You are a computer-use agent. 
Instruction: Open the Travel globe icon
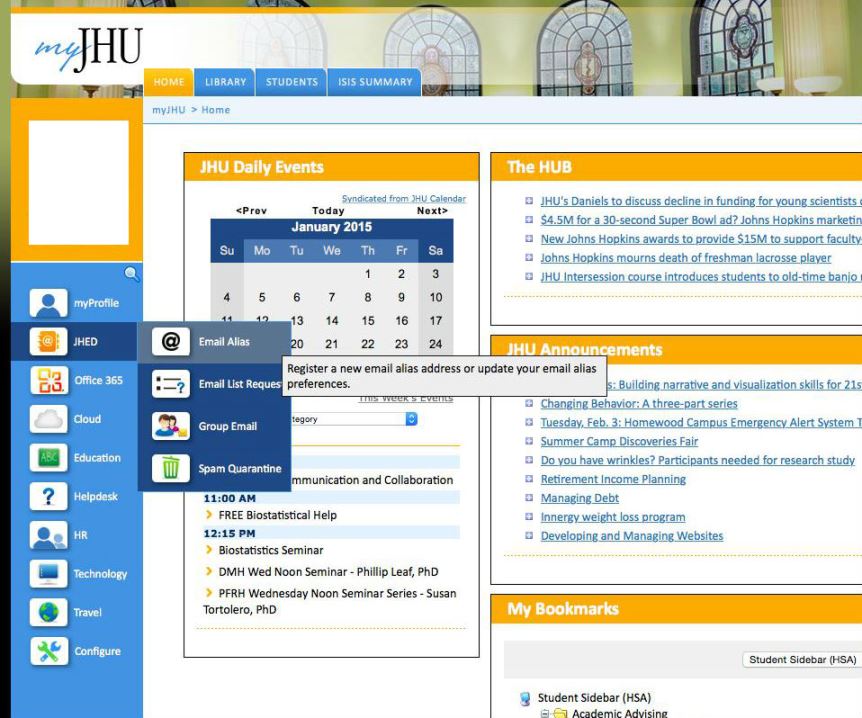[48, 612]
